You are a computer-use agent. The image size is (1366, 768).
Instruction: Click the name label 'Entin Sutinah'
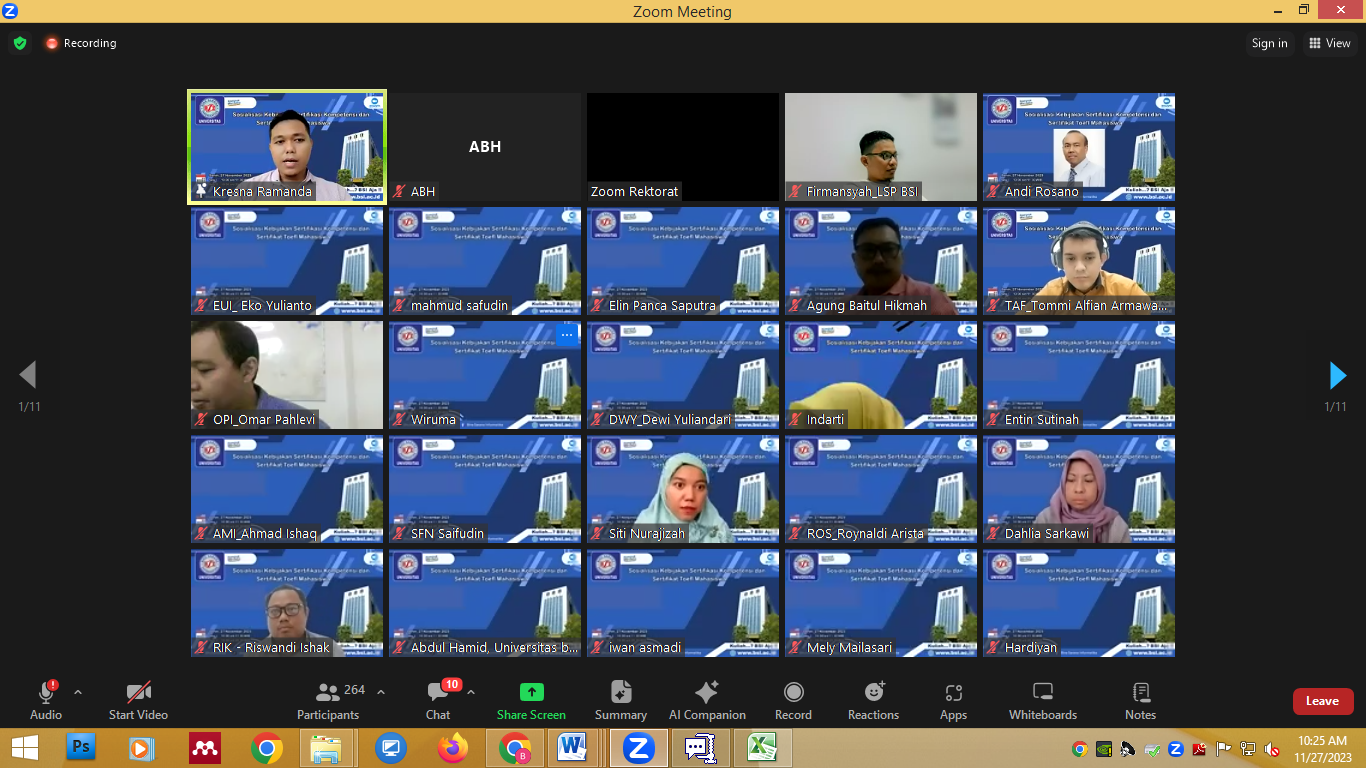(x=1042, y=419)
